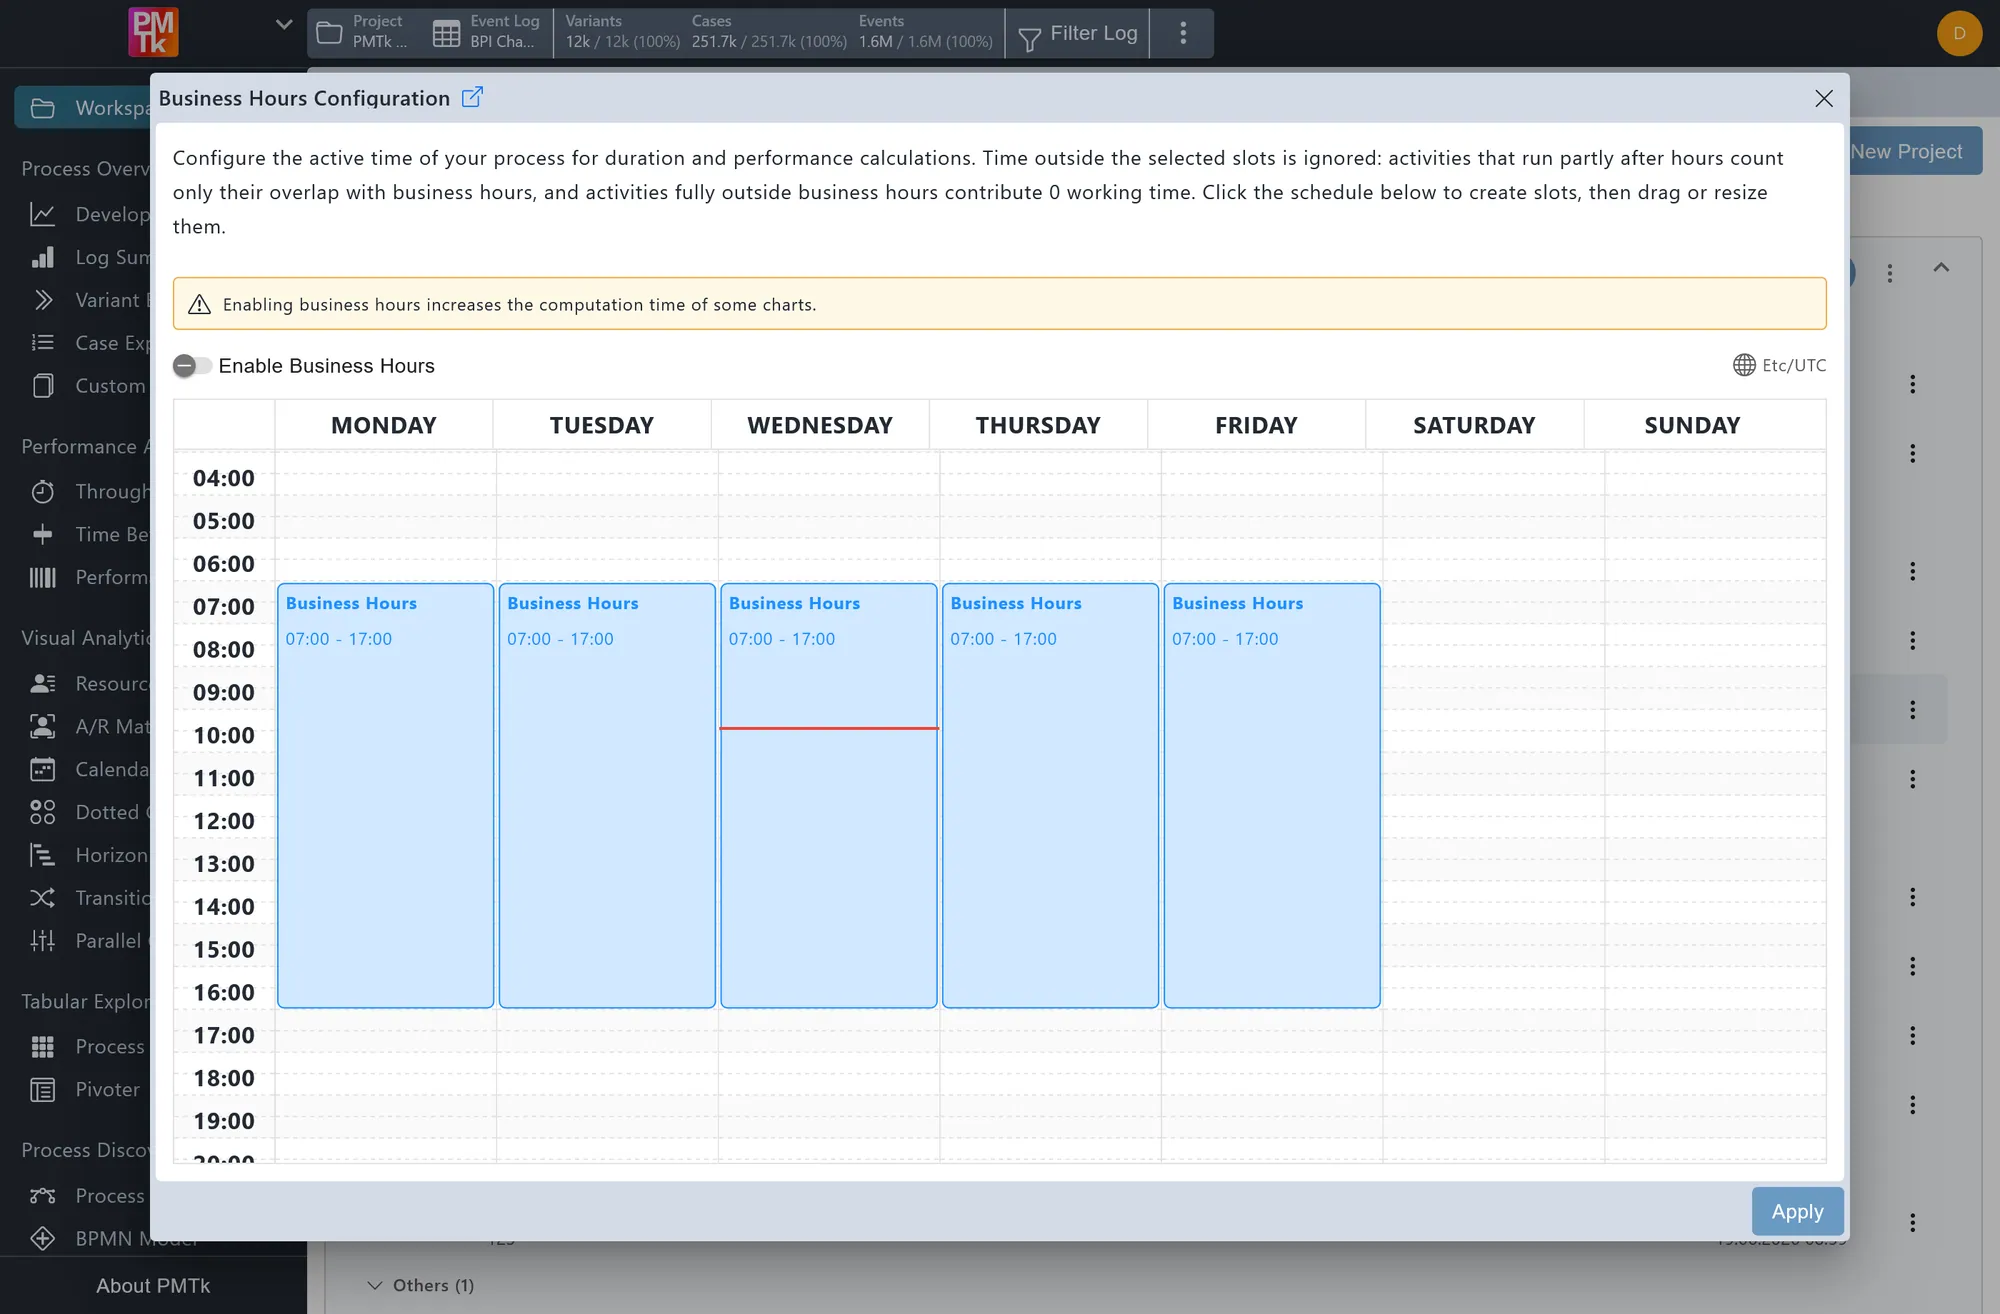Click the Etc/UTC timezone globe icon
This screenshot has height=1314, width=2000.
[x=1744, y=365]
